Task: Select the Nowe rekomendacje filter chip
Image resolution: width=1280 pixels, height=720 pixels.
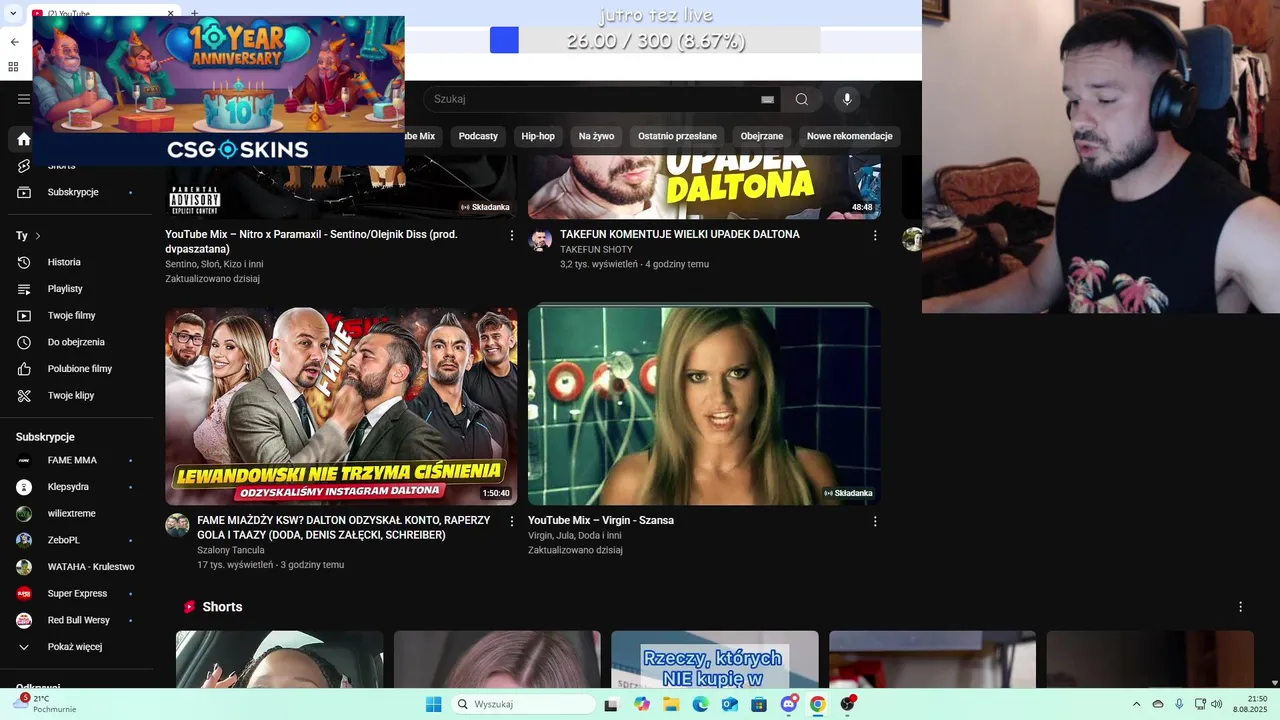Action: coord(849,136)
